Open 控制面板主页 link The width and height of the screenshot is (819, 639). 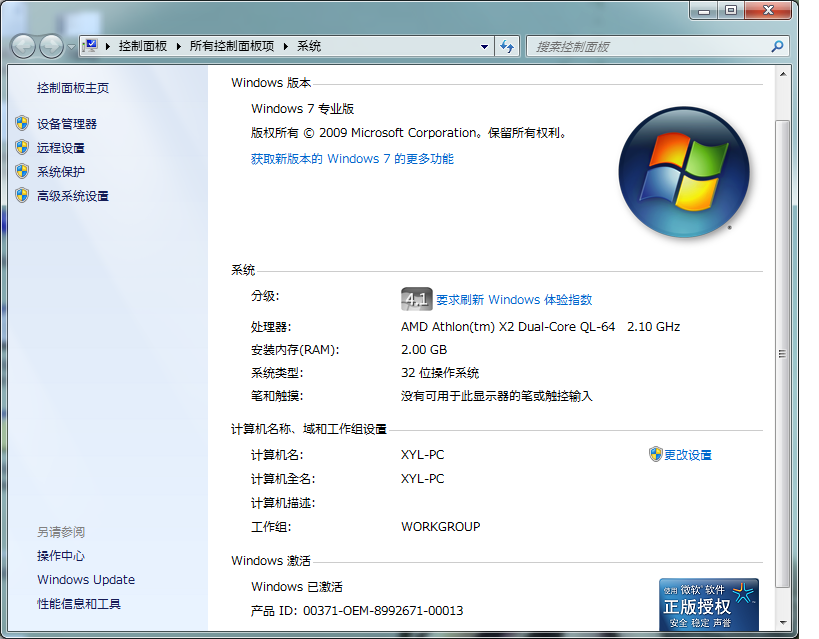pyautogui.click(x=73, y=88)
